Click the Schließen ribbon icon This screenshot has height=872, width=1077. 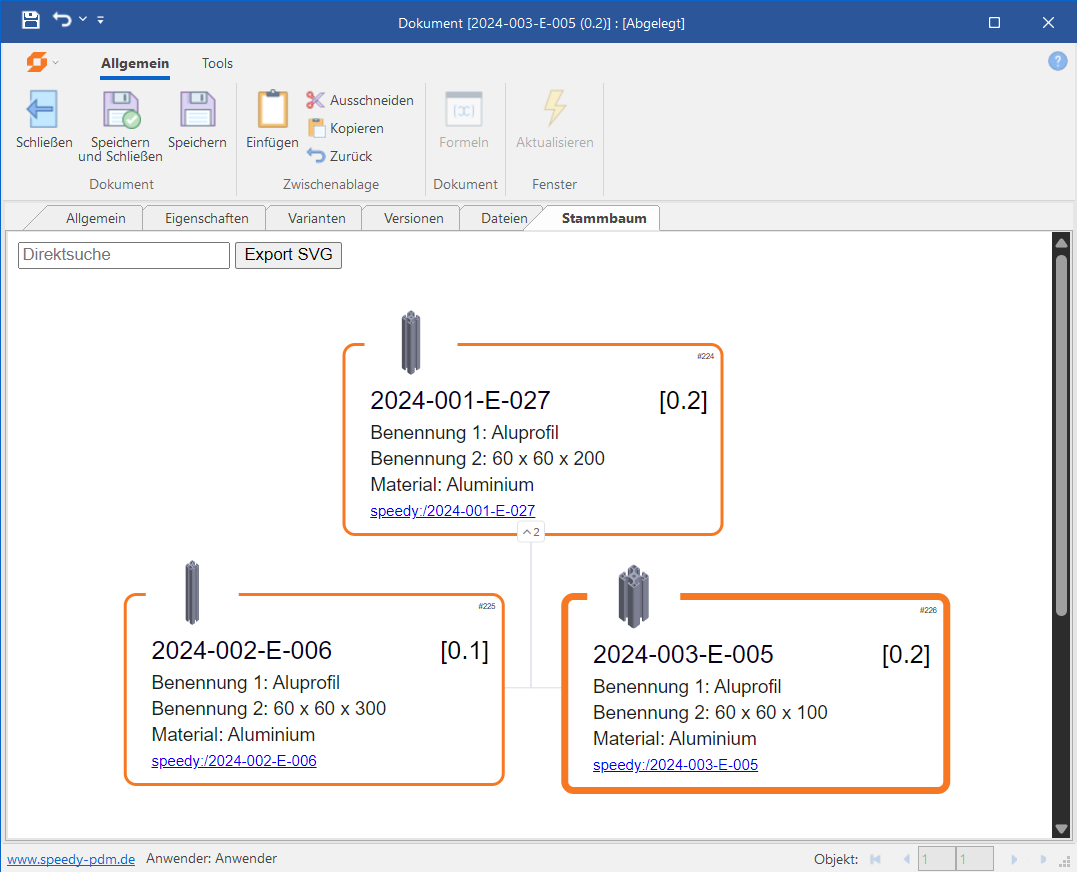point(43,110)
